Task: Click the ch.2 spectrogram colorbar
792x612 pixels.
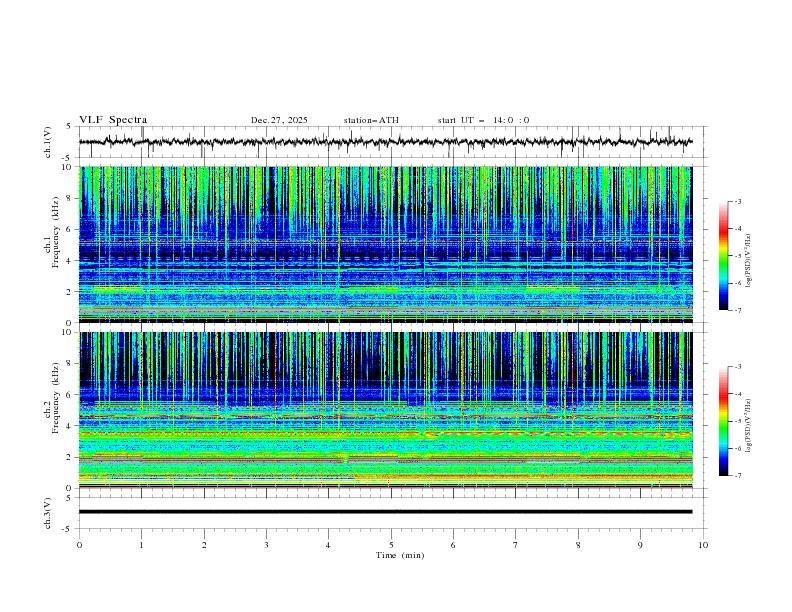Action: click(723, 421)
